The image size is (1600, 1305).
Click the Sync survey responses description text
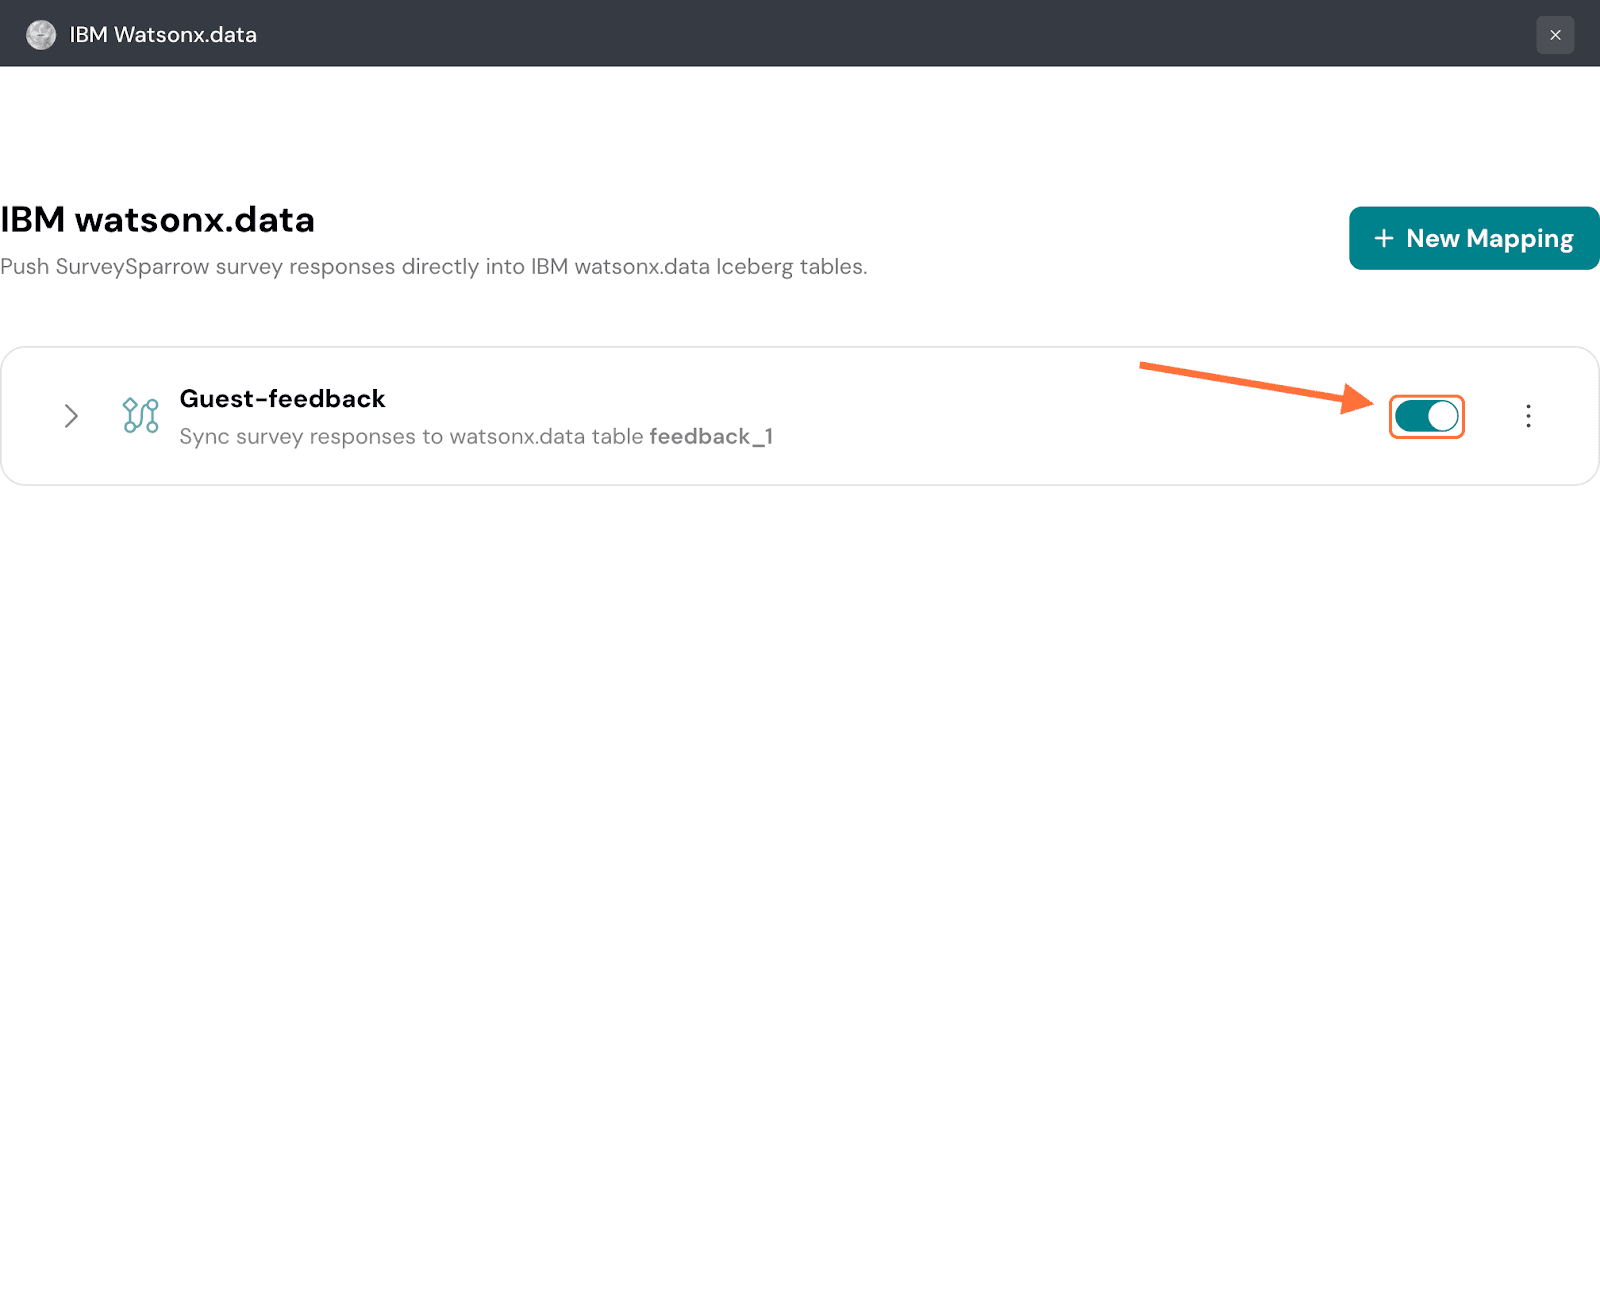[x=410, y=437]
